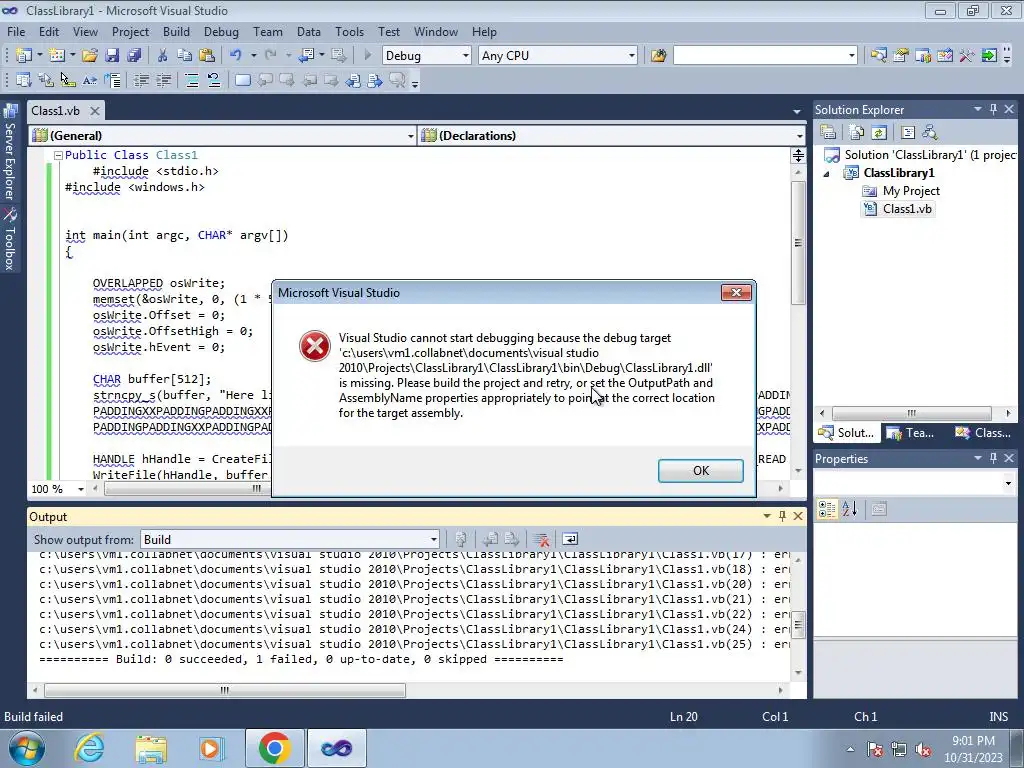Switch Properties grid to Categorized view
Viewport: 1024px width, 768px height.
click(827, 509)
